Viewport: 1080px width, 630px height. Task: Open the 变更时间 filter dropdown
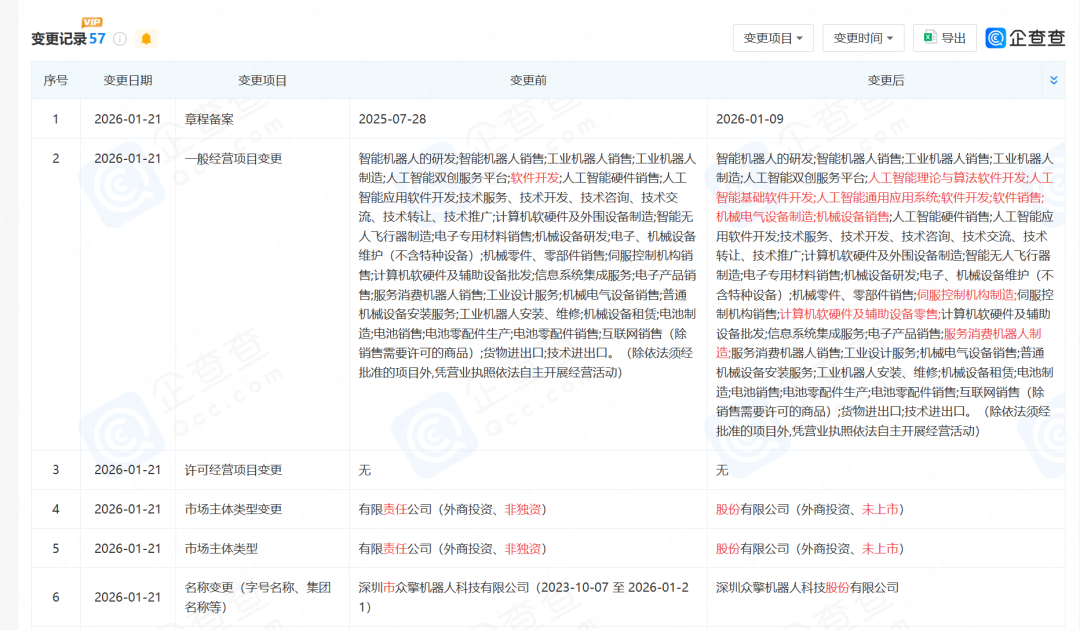(x=863, y=38)
